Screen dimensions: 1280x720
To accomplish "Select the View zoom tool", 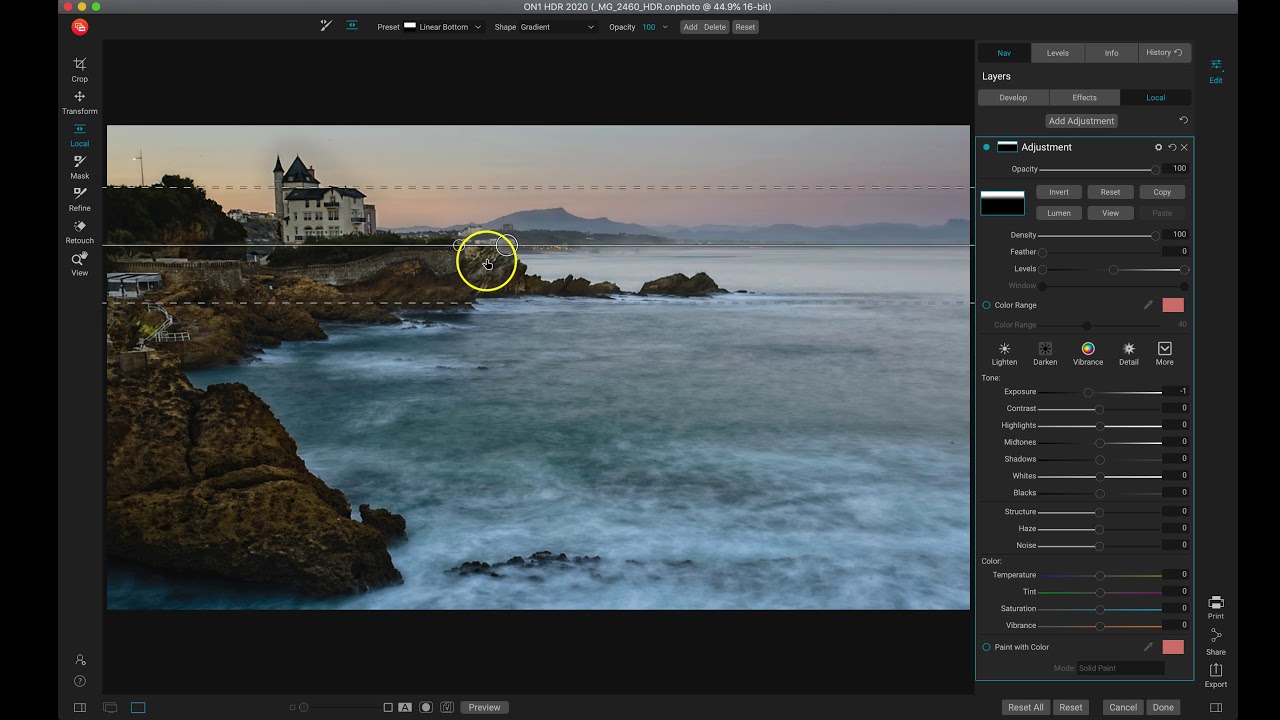I will (x=79, y=263).
